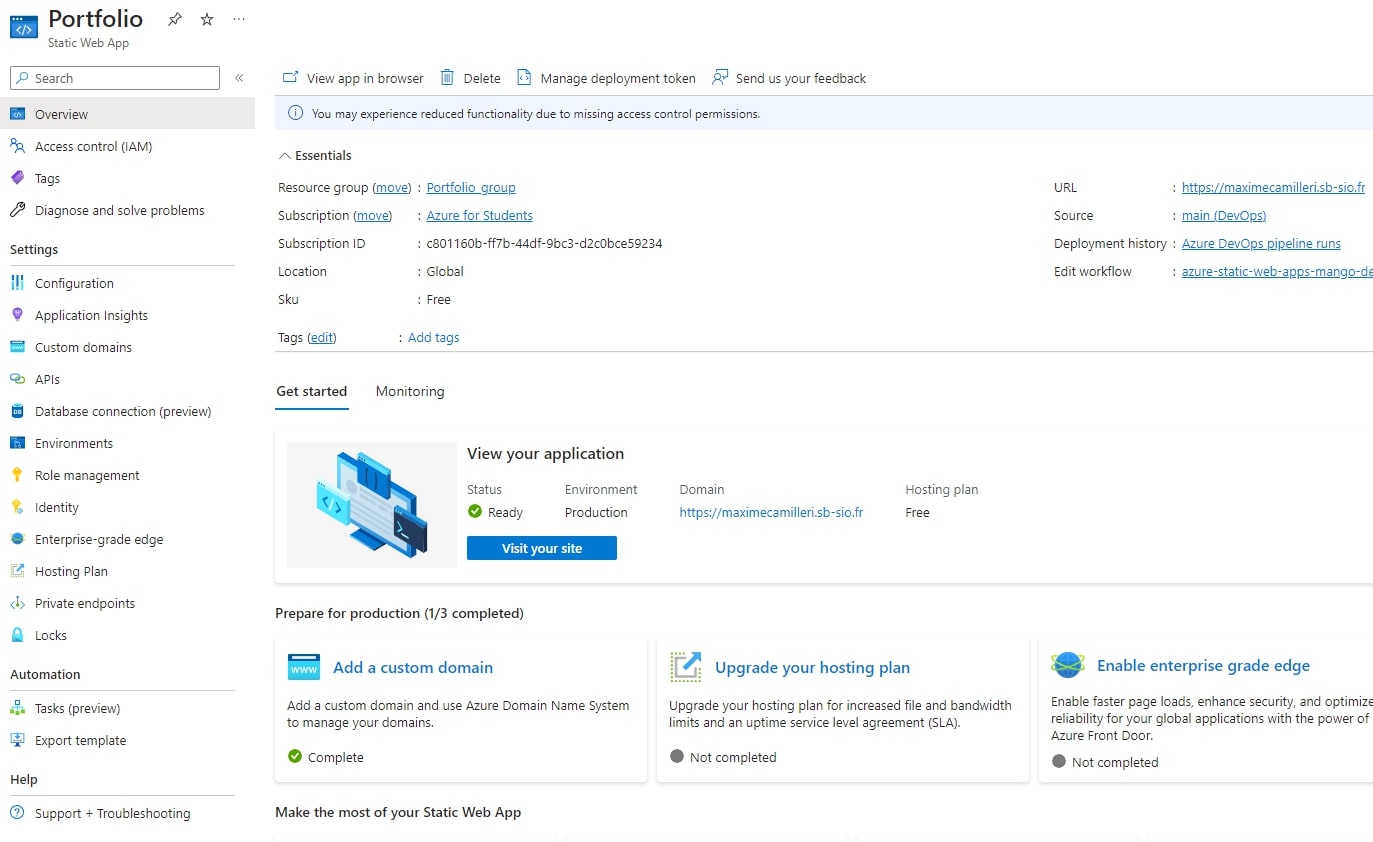1373x842 pixels.
Task: Click the Locks padlock icon
Action: (17, 635)
